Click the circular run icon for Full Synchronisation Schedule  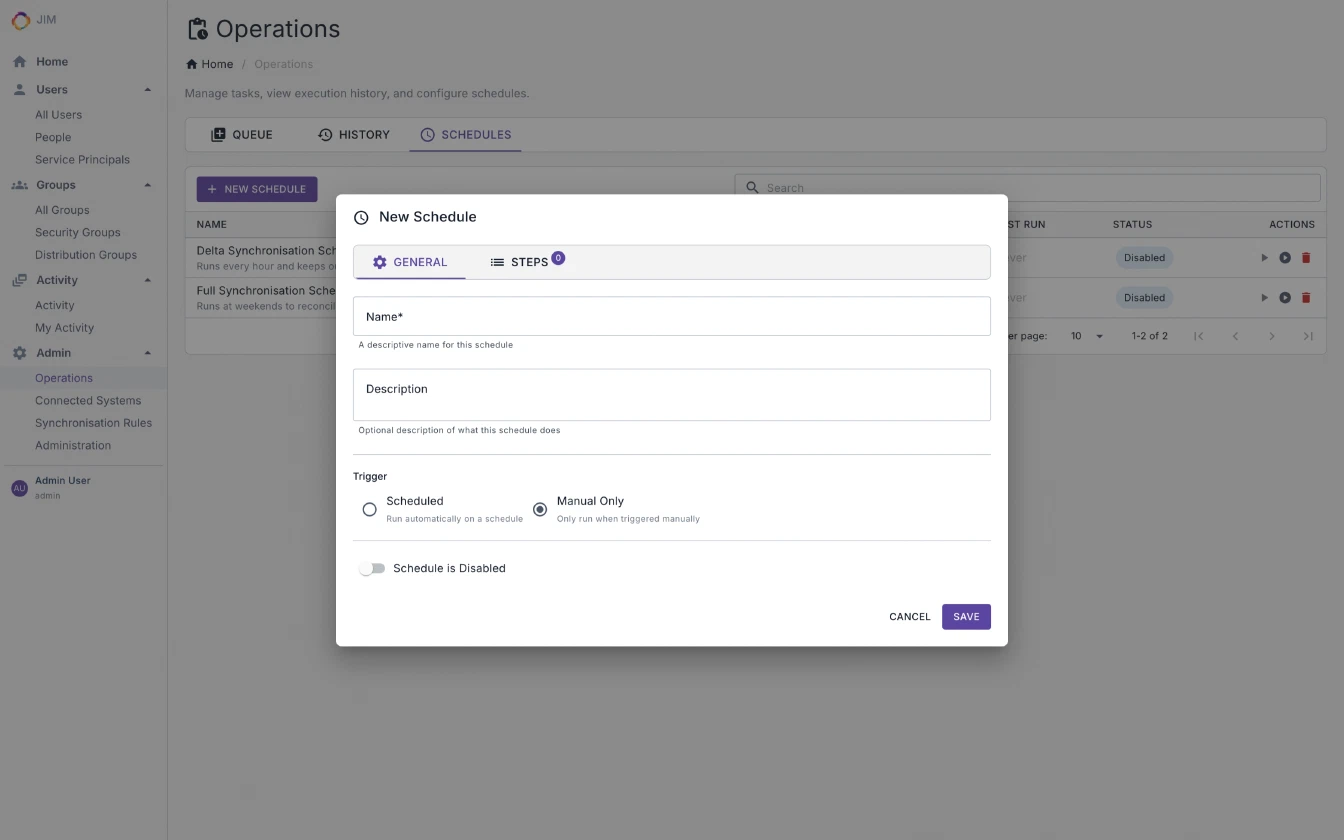[1285, 297]
